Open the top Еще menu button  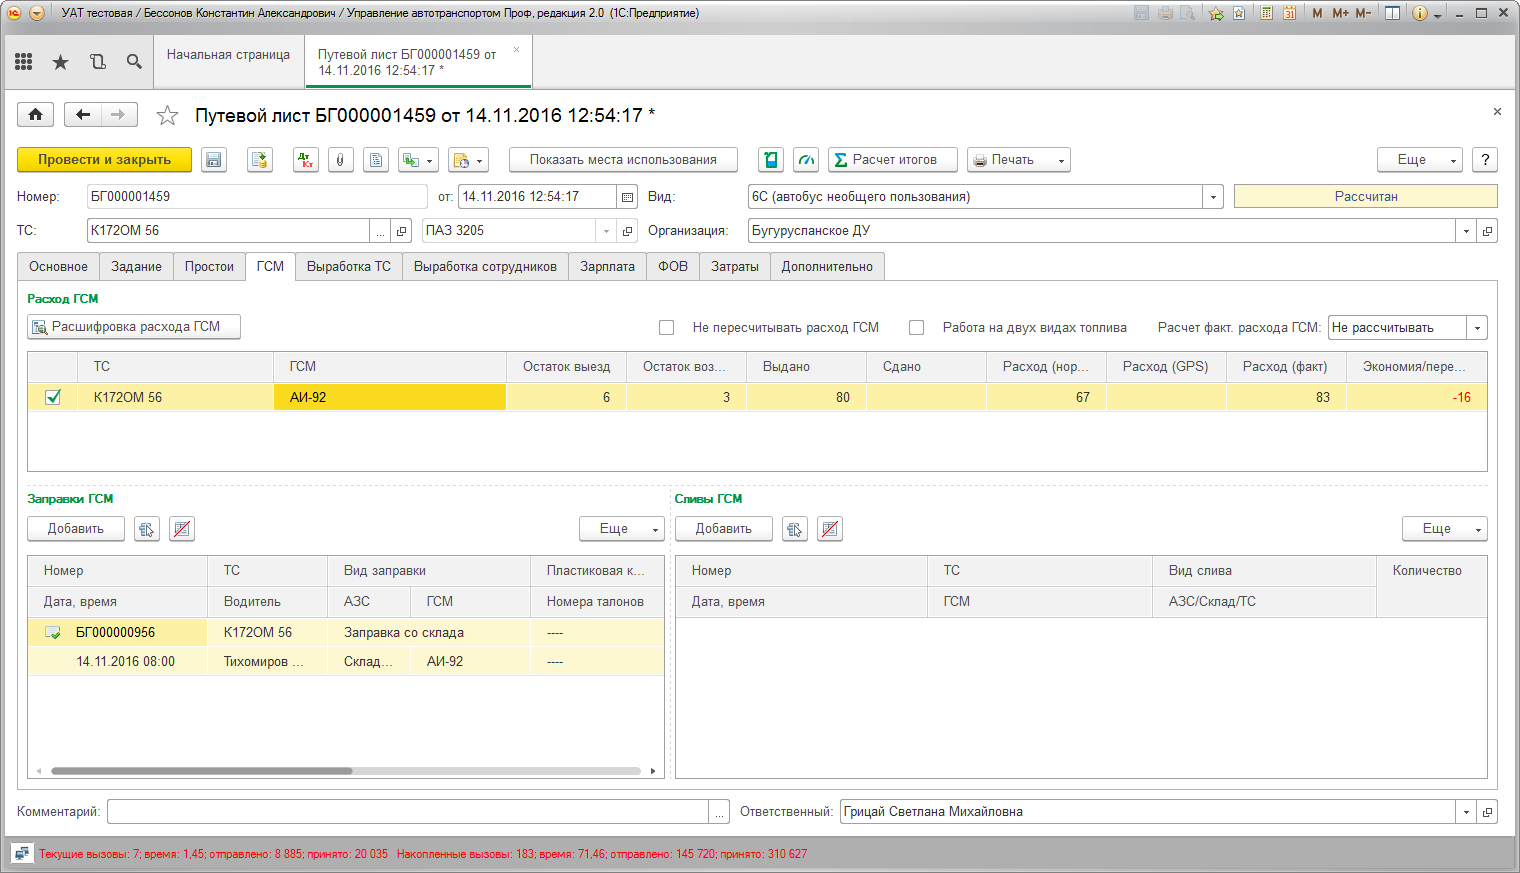(1420, 160)
